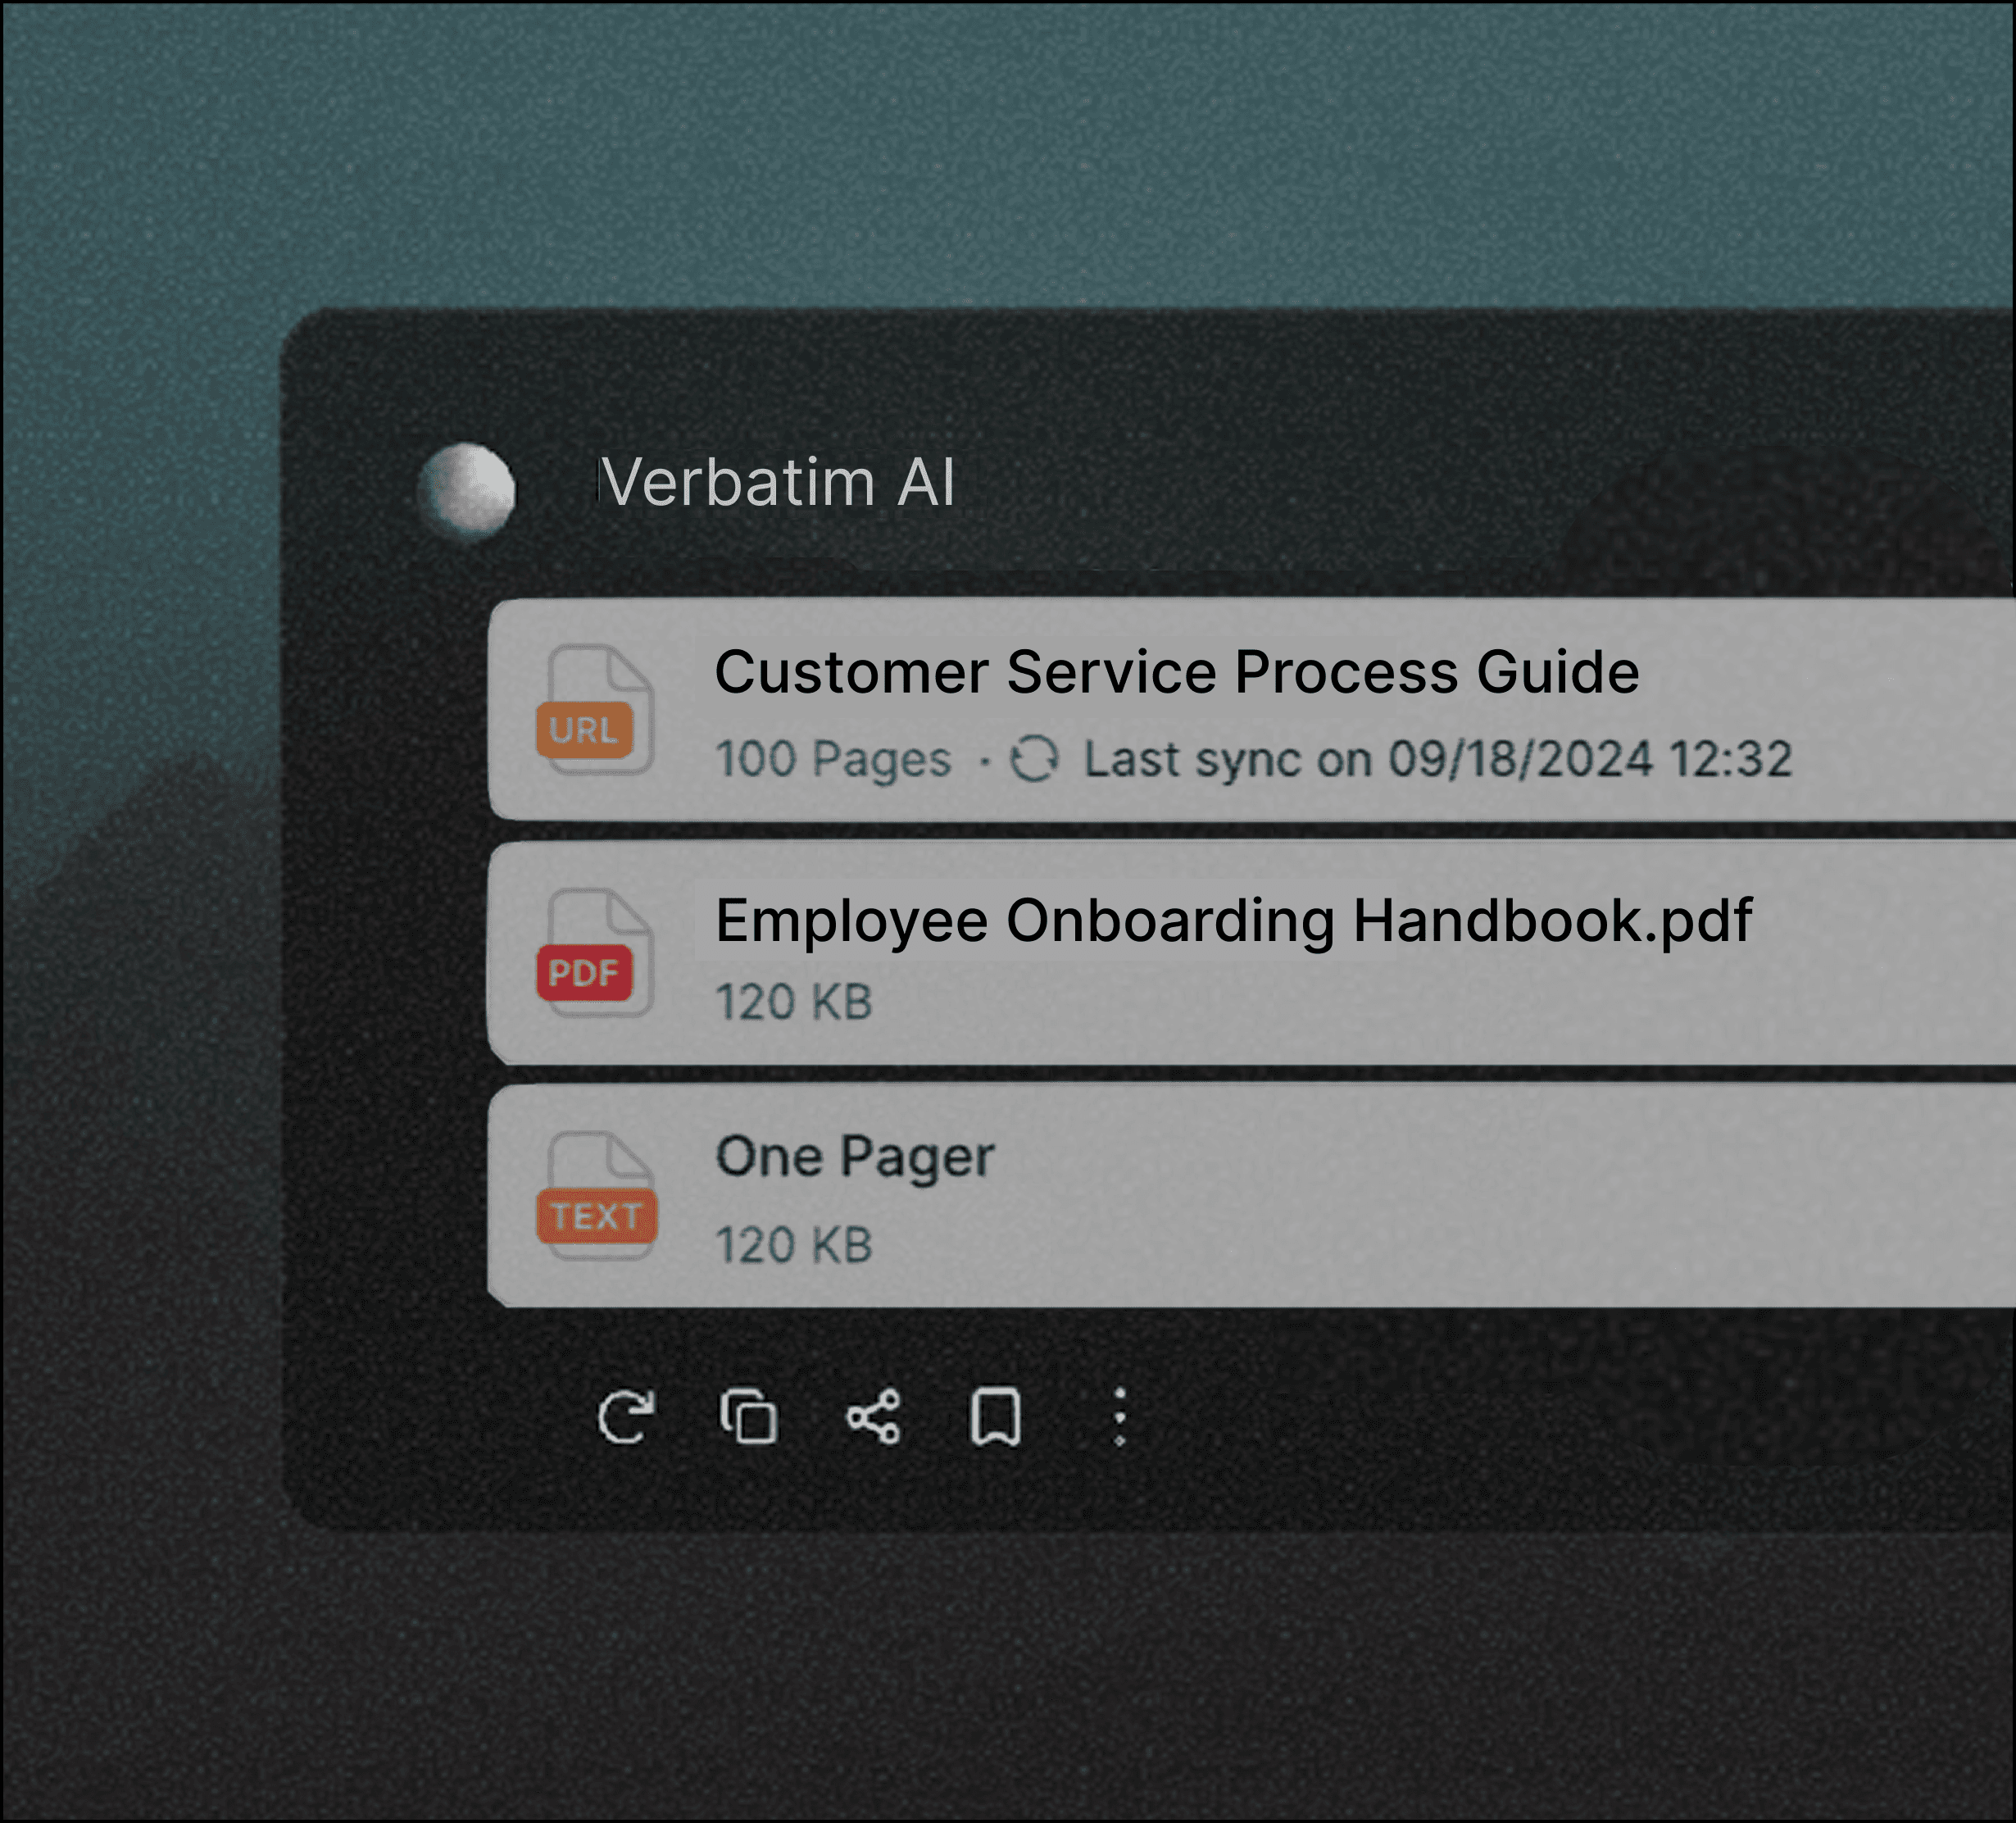Click the share icon
The image size is (2016, 1823).
point(873,1417)
